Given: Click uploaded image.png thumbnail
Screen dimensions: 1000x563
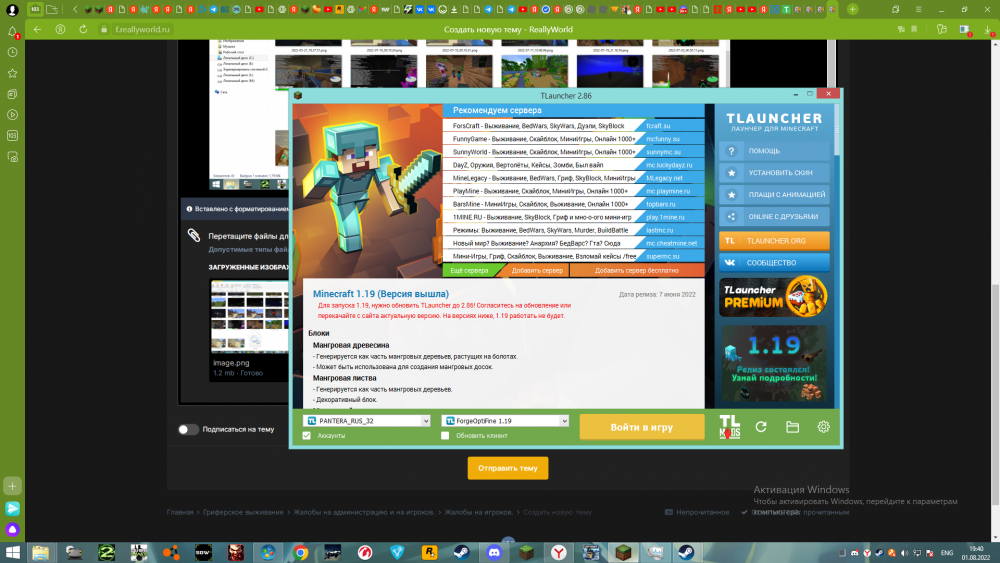Looking at the screenshot, I should 249,316.
